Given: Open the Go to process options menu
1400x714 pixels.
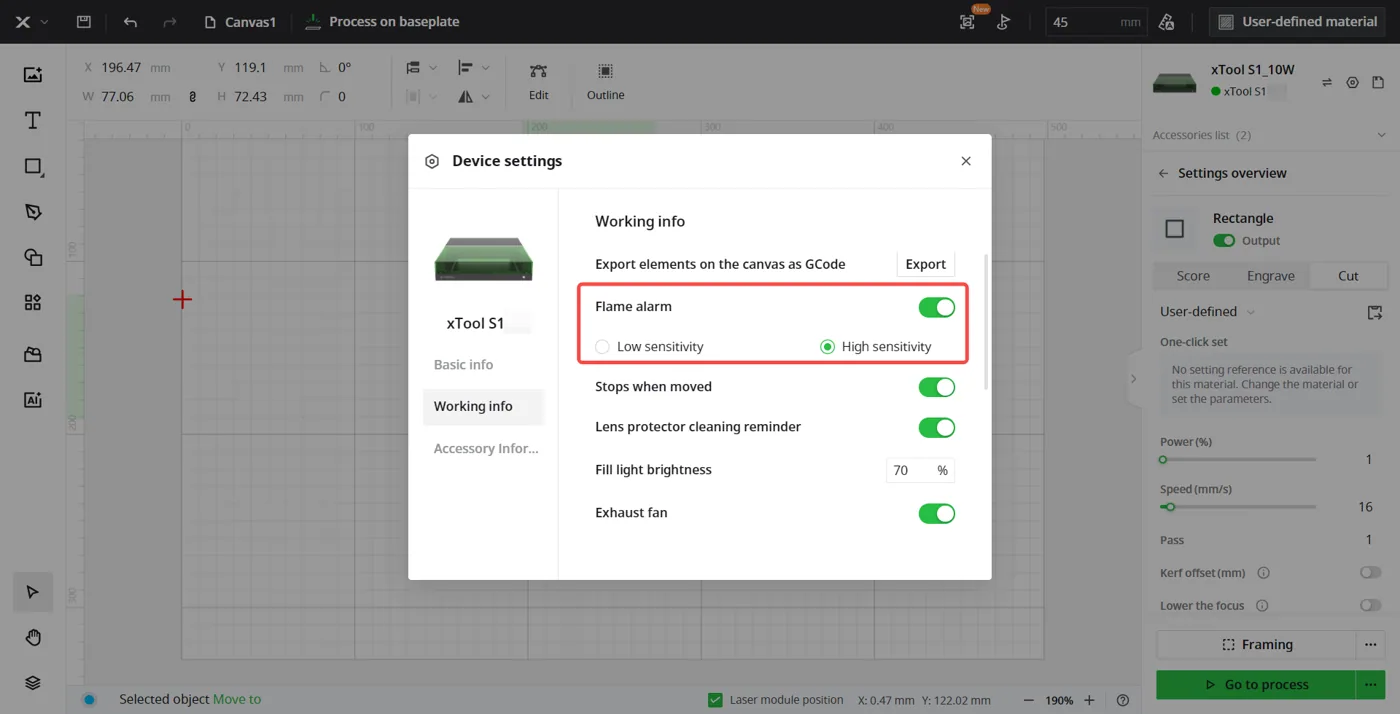Looking at the screenshot, I should click(1371, 685).
